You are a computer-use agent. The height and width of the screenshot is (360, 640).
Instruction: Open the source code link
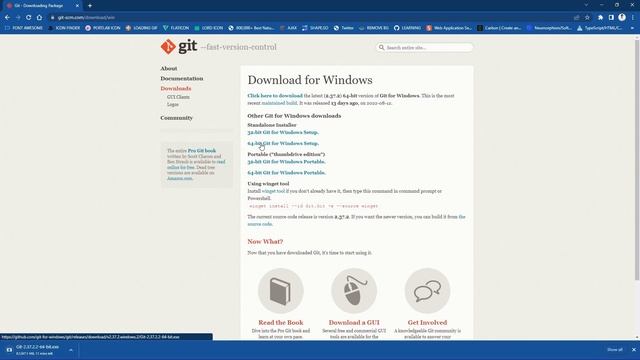point(260,224)
